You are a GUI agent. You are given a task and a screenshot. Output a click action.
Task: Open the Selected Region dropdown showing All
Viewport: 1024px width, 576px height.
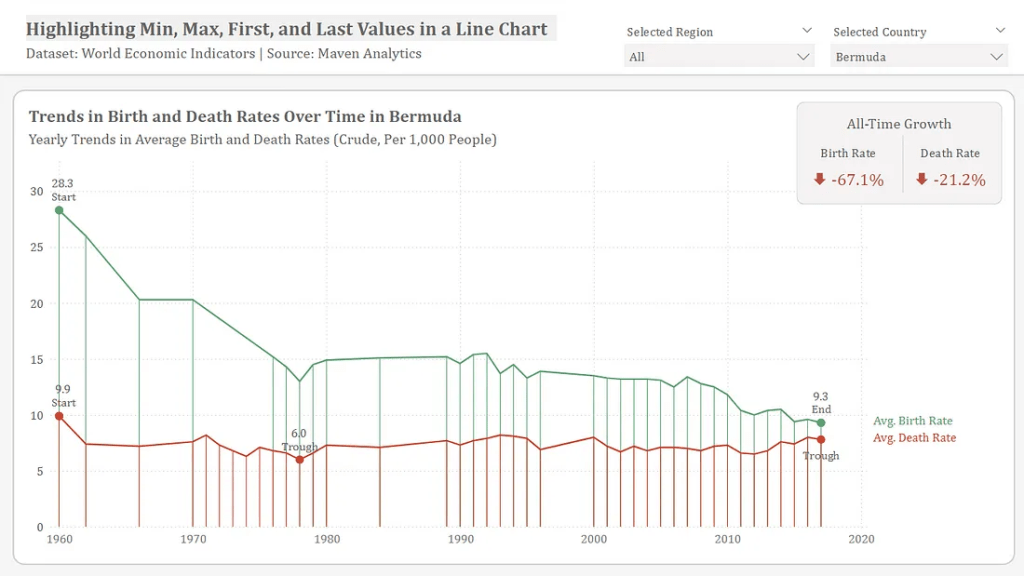(x=719, y=57)
